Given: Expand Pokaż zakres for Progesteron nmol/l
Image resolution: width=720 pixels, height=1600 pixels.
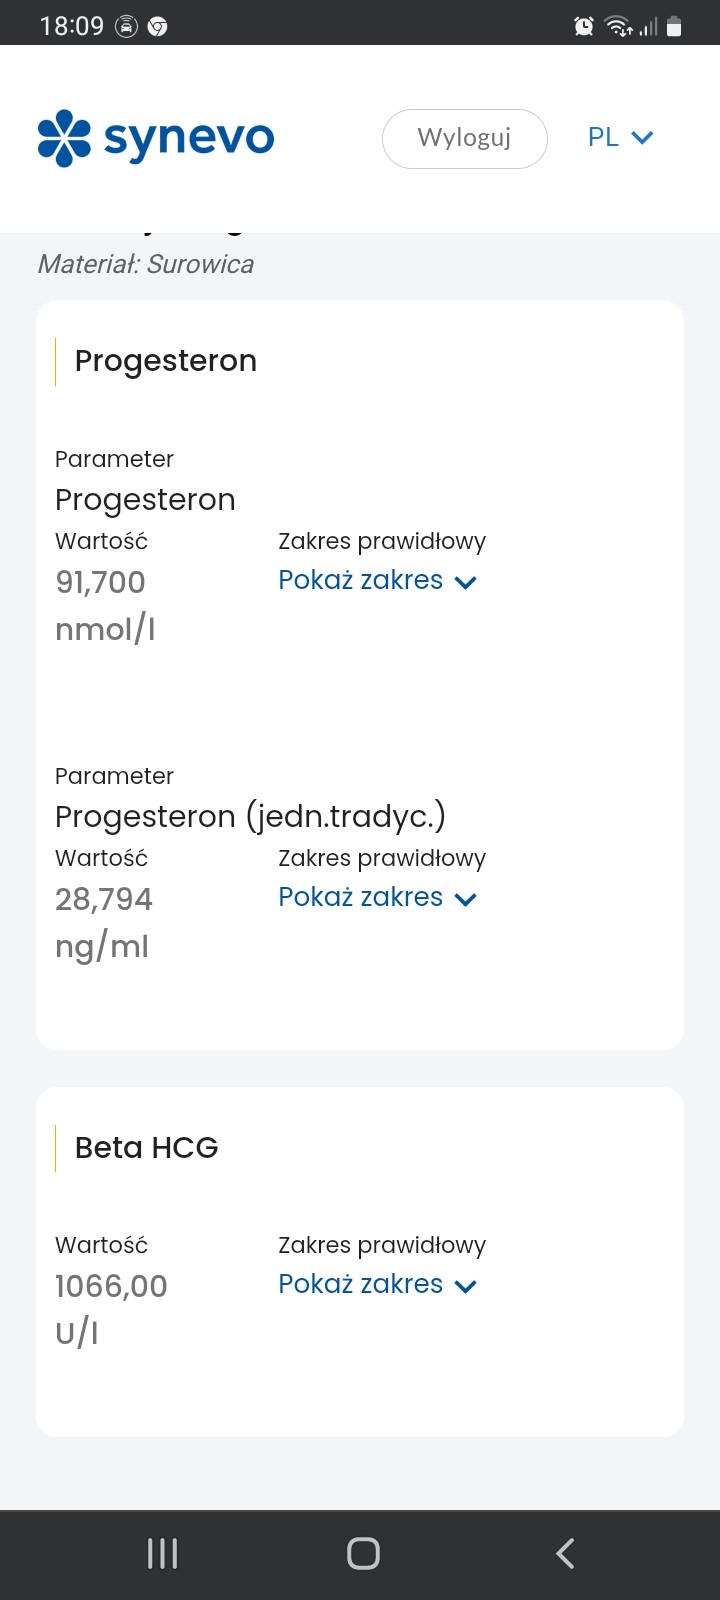Looking at the screenshot, I should click(x=377, y=581).
